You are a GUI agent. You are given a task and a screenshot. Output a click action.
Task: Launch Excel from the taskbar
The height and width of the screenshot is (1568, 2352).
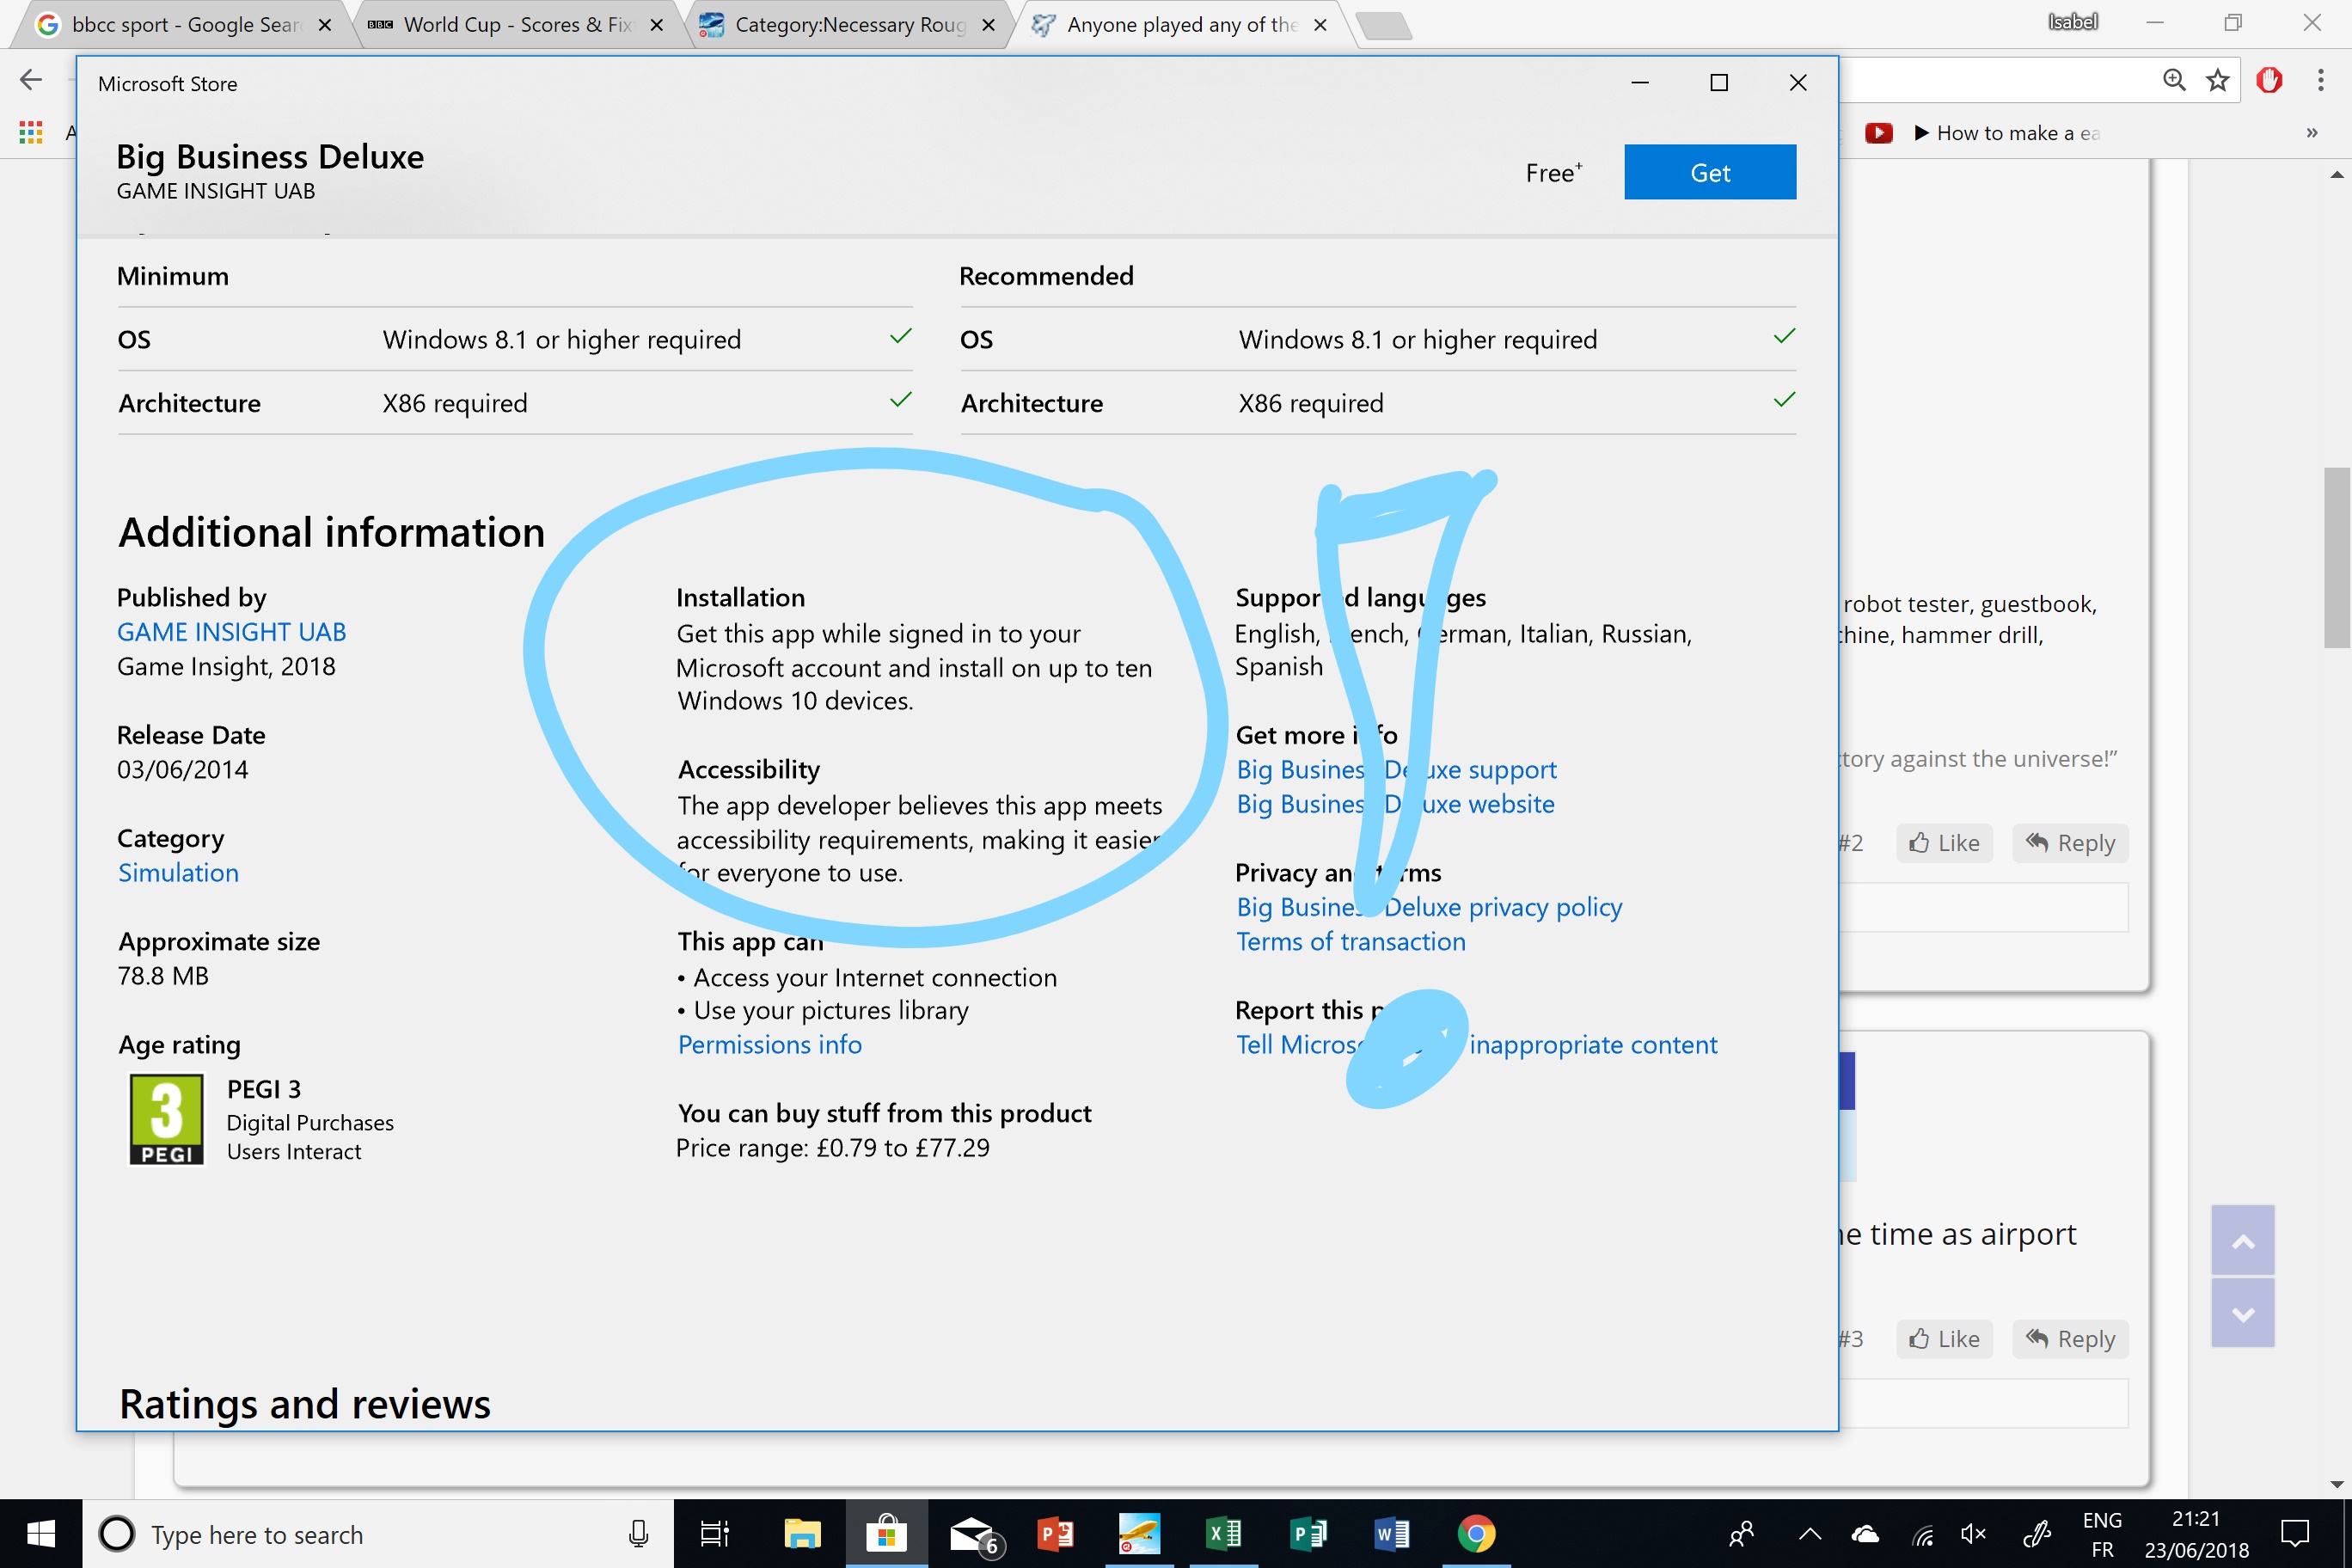[1223, 1534]
